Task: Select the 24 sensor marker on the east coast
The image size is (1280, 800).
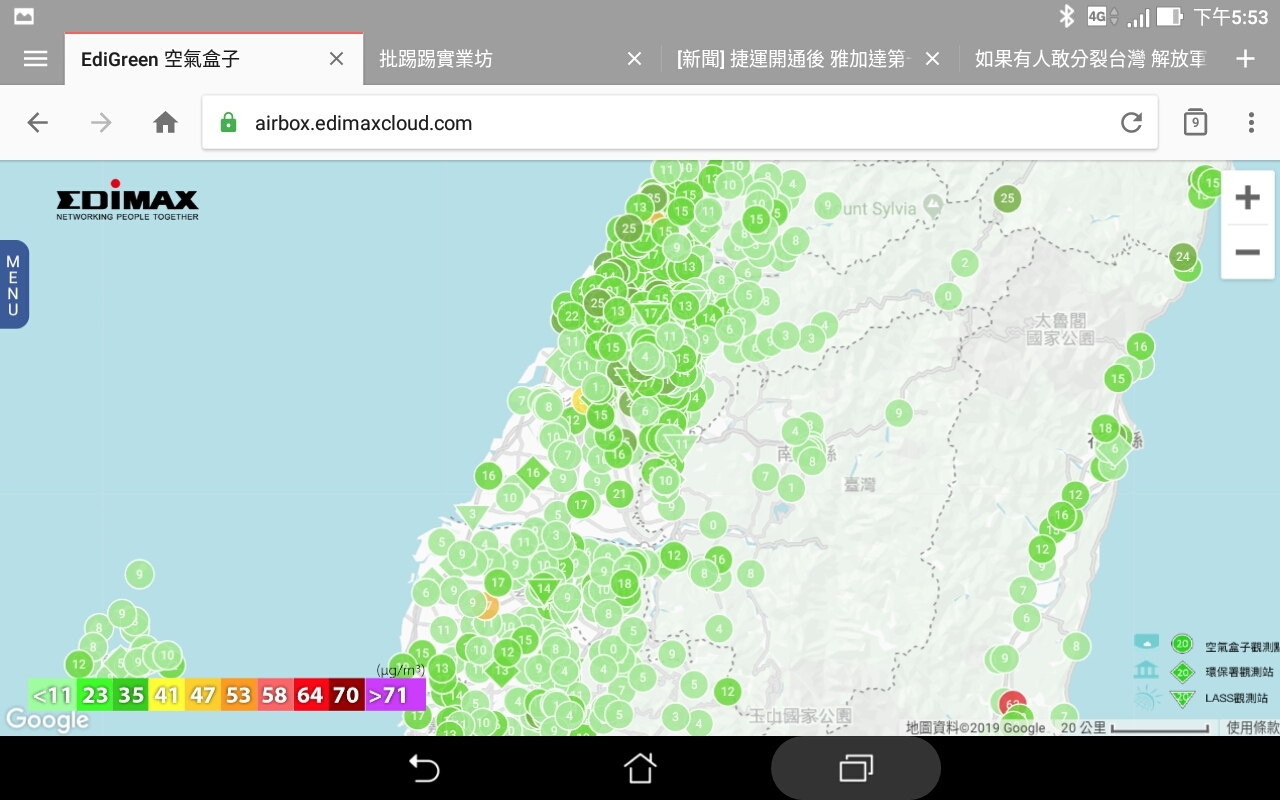Action: pyautogui.click(x=1183, y=256)
